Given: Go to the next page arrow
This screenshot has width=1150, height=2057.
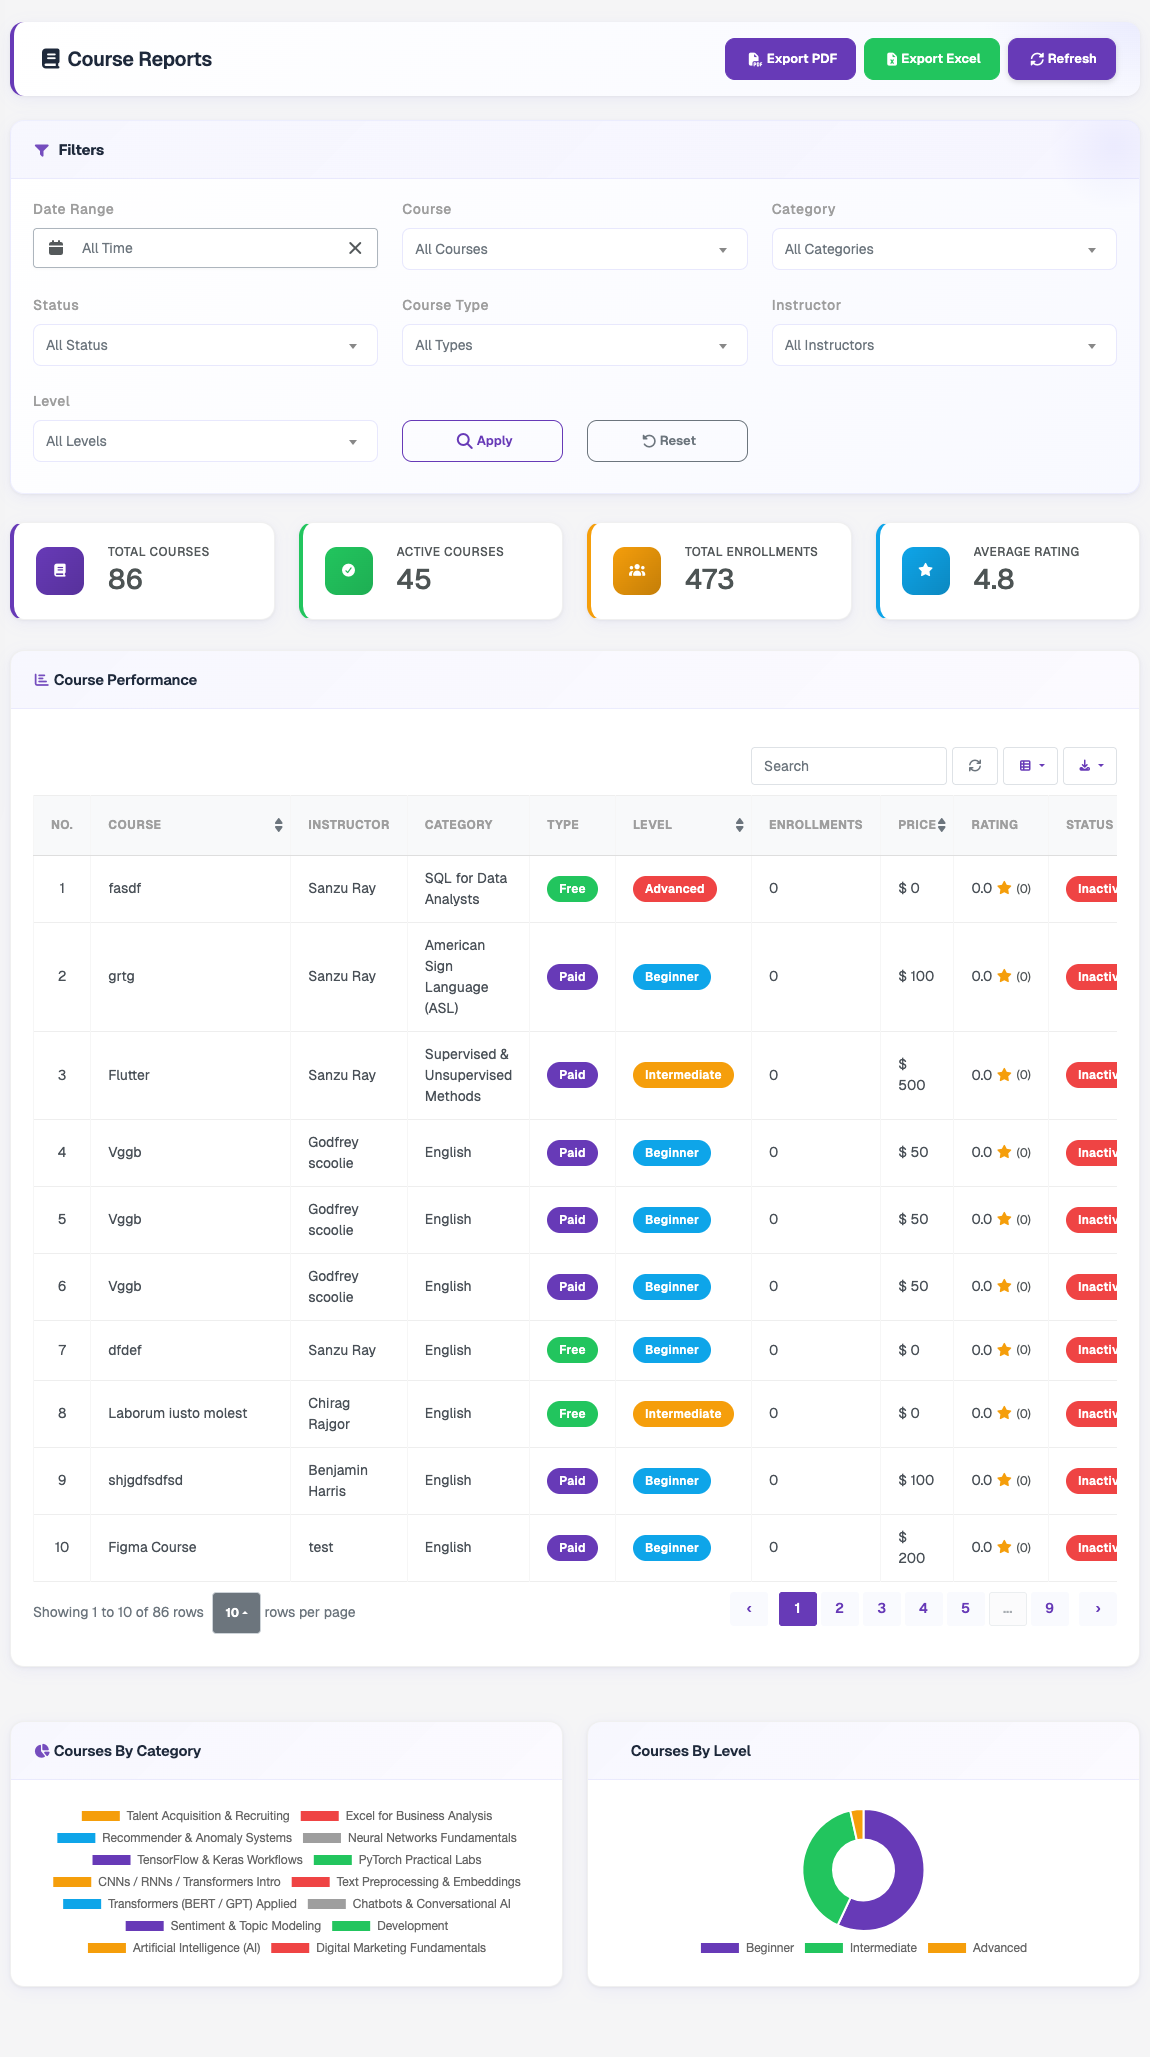Looking at the screenshot, I should coord(1098,1609).
